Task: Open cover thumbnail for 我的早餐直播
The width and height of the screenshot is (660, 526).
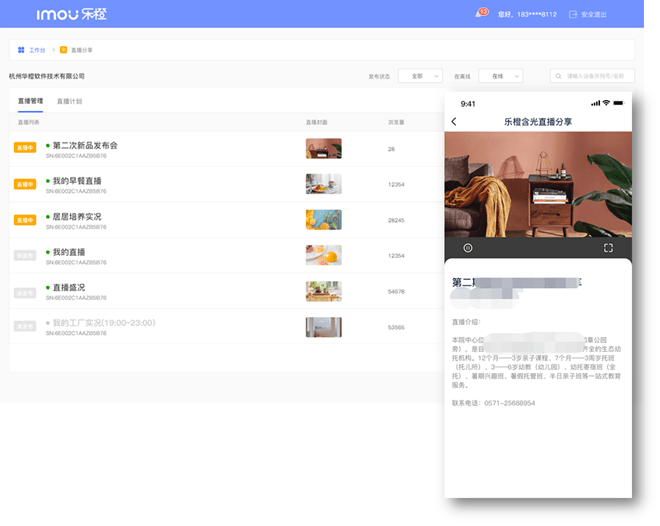Action: (323, 184)
